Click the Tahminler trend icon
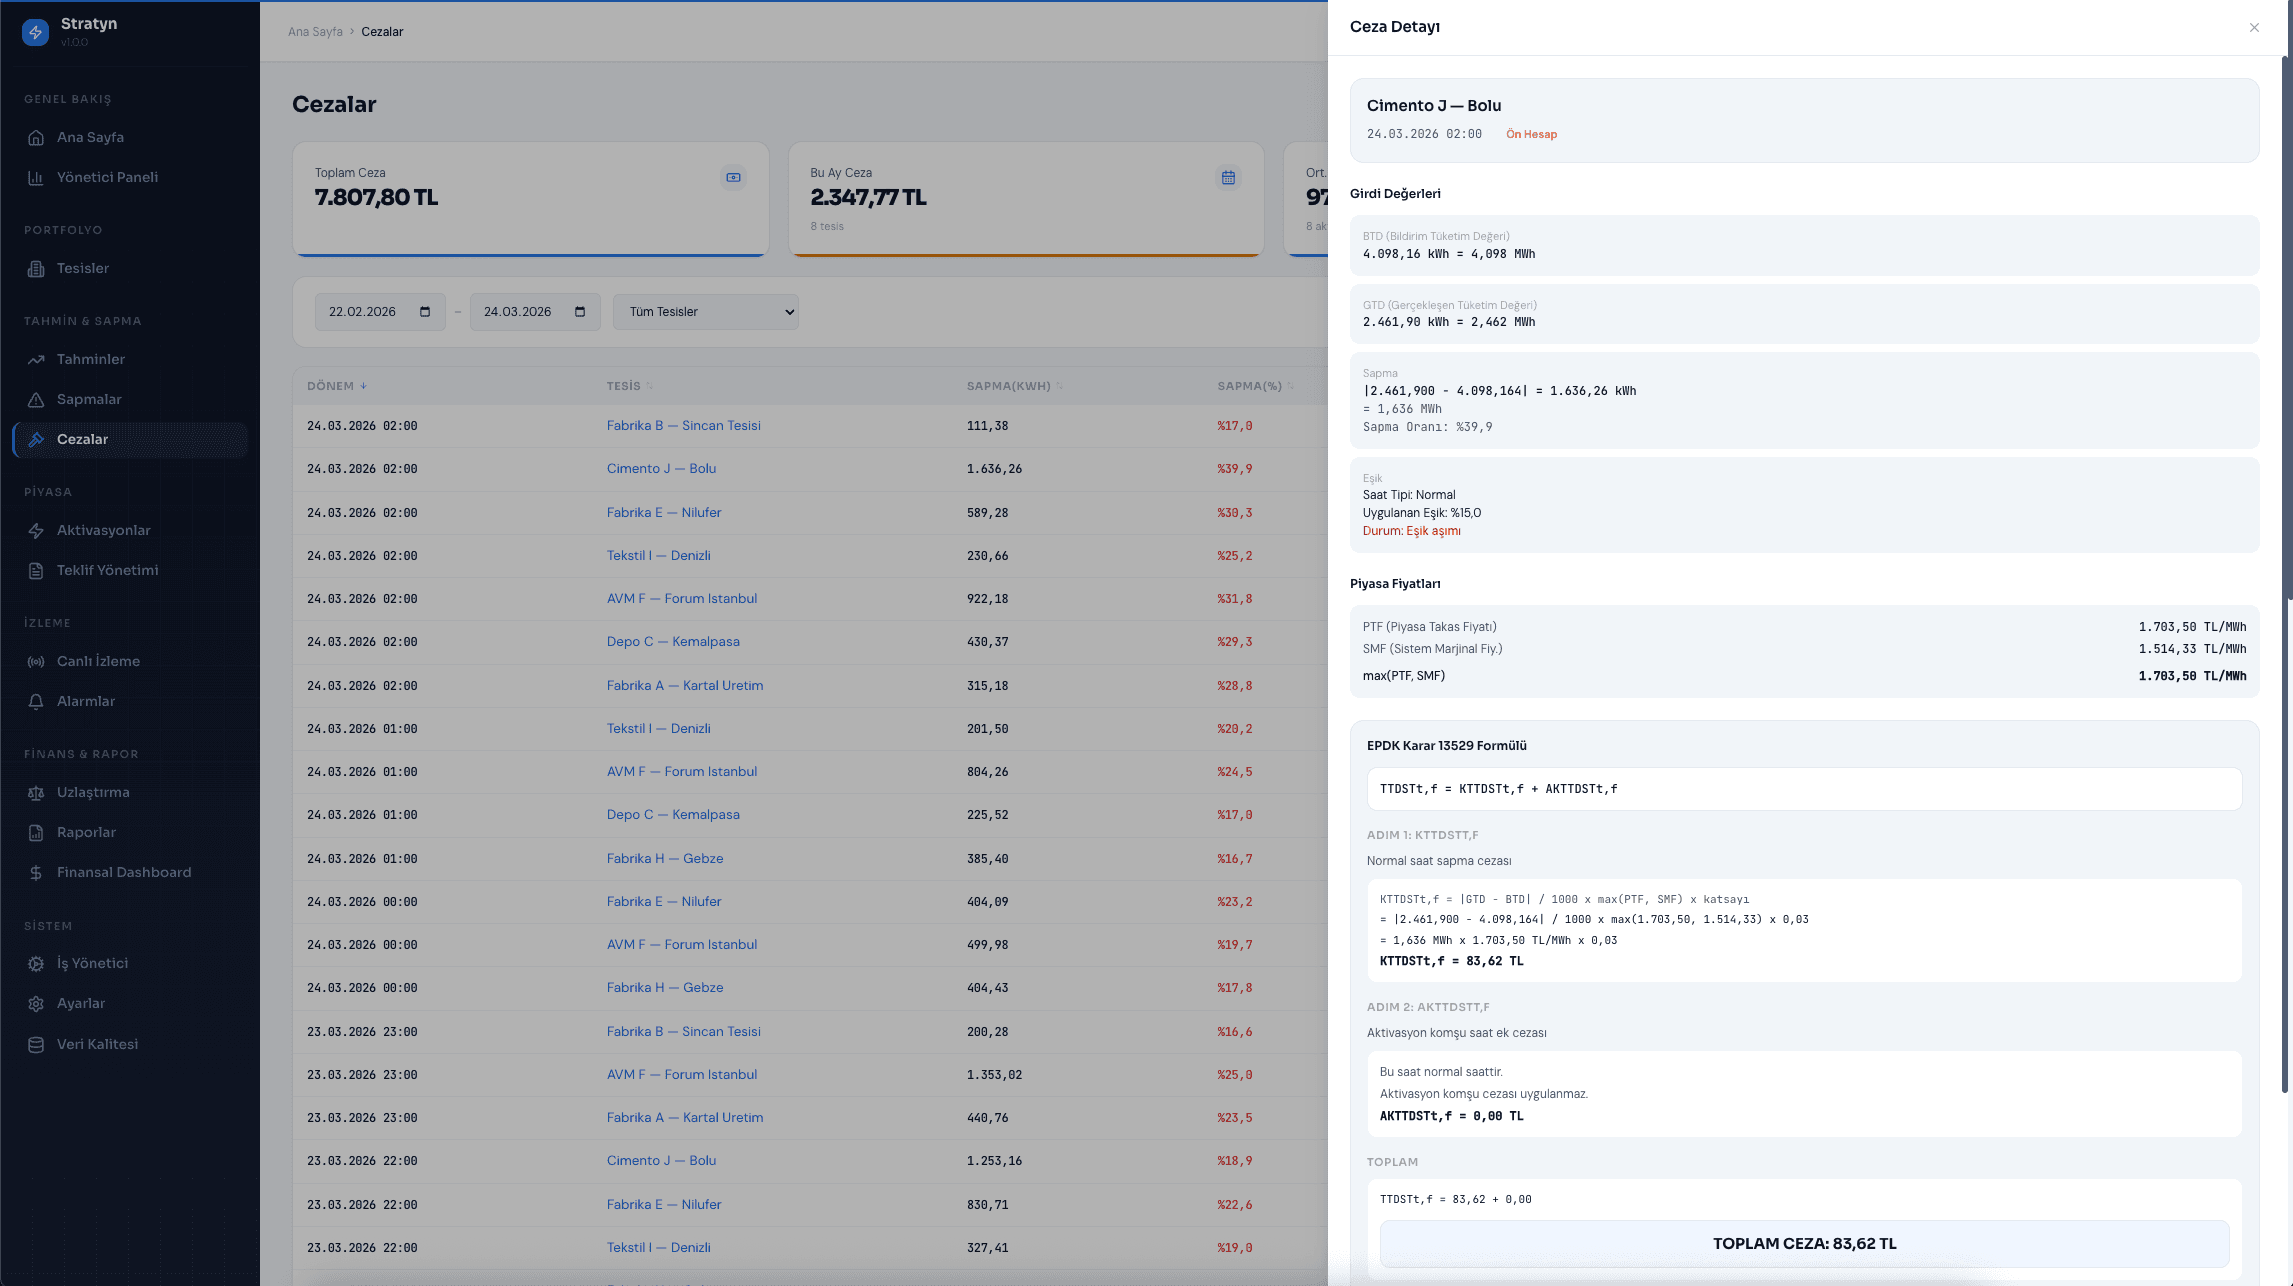 tap(36, 359)
